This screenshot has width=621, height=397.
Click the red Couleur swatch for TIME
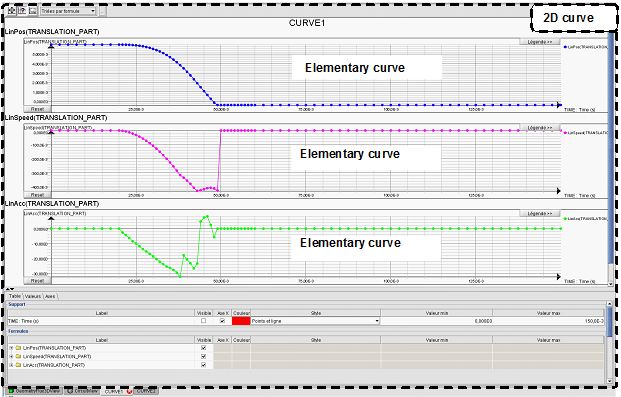tap(241, 321)
